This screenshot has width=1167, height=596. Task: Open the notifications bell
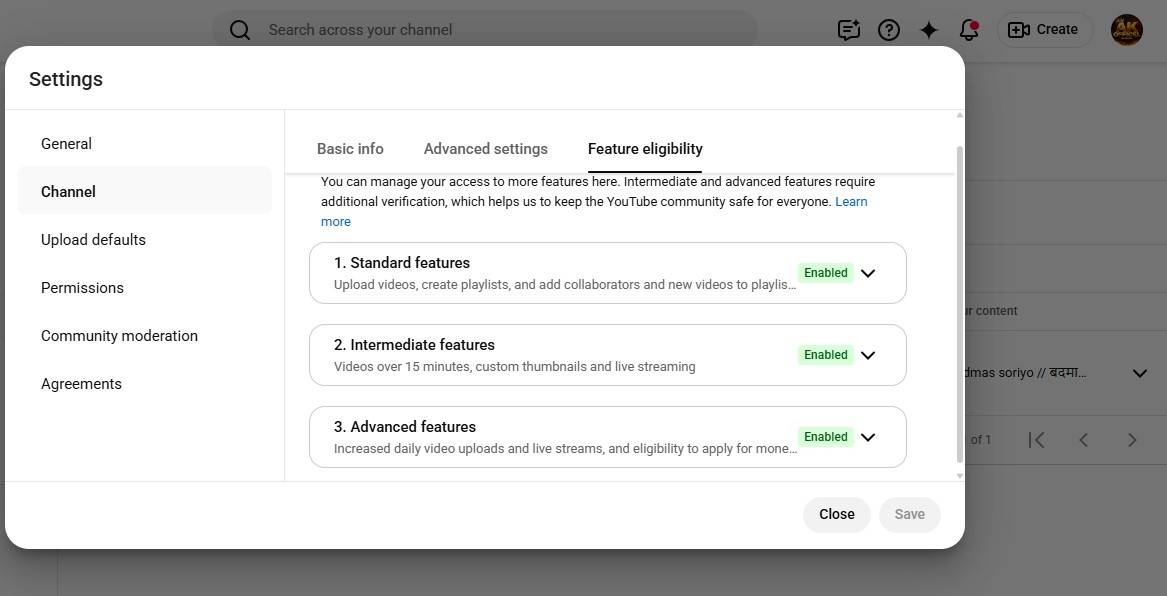(x=969, y=30)
